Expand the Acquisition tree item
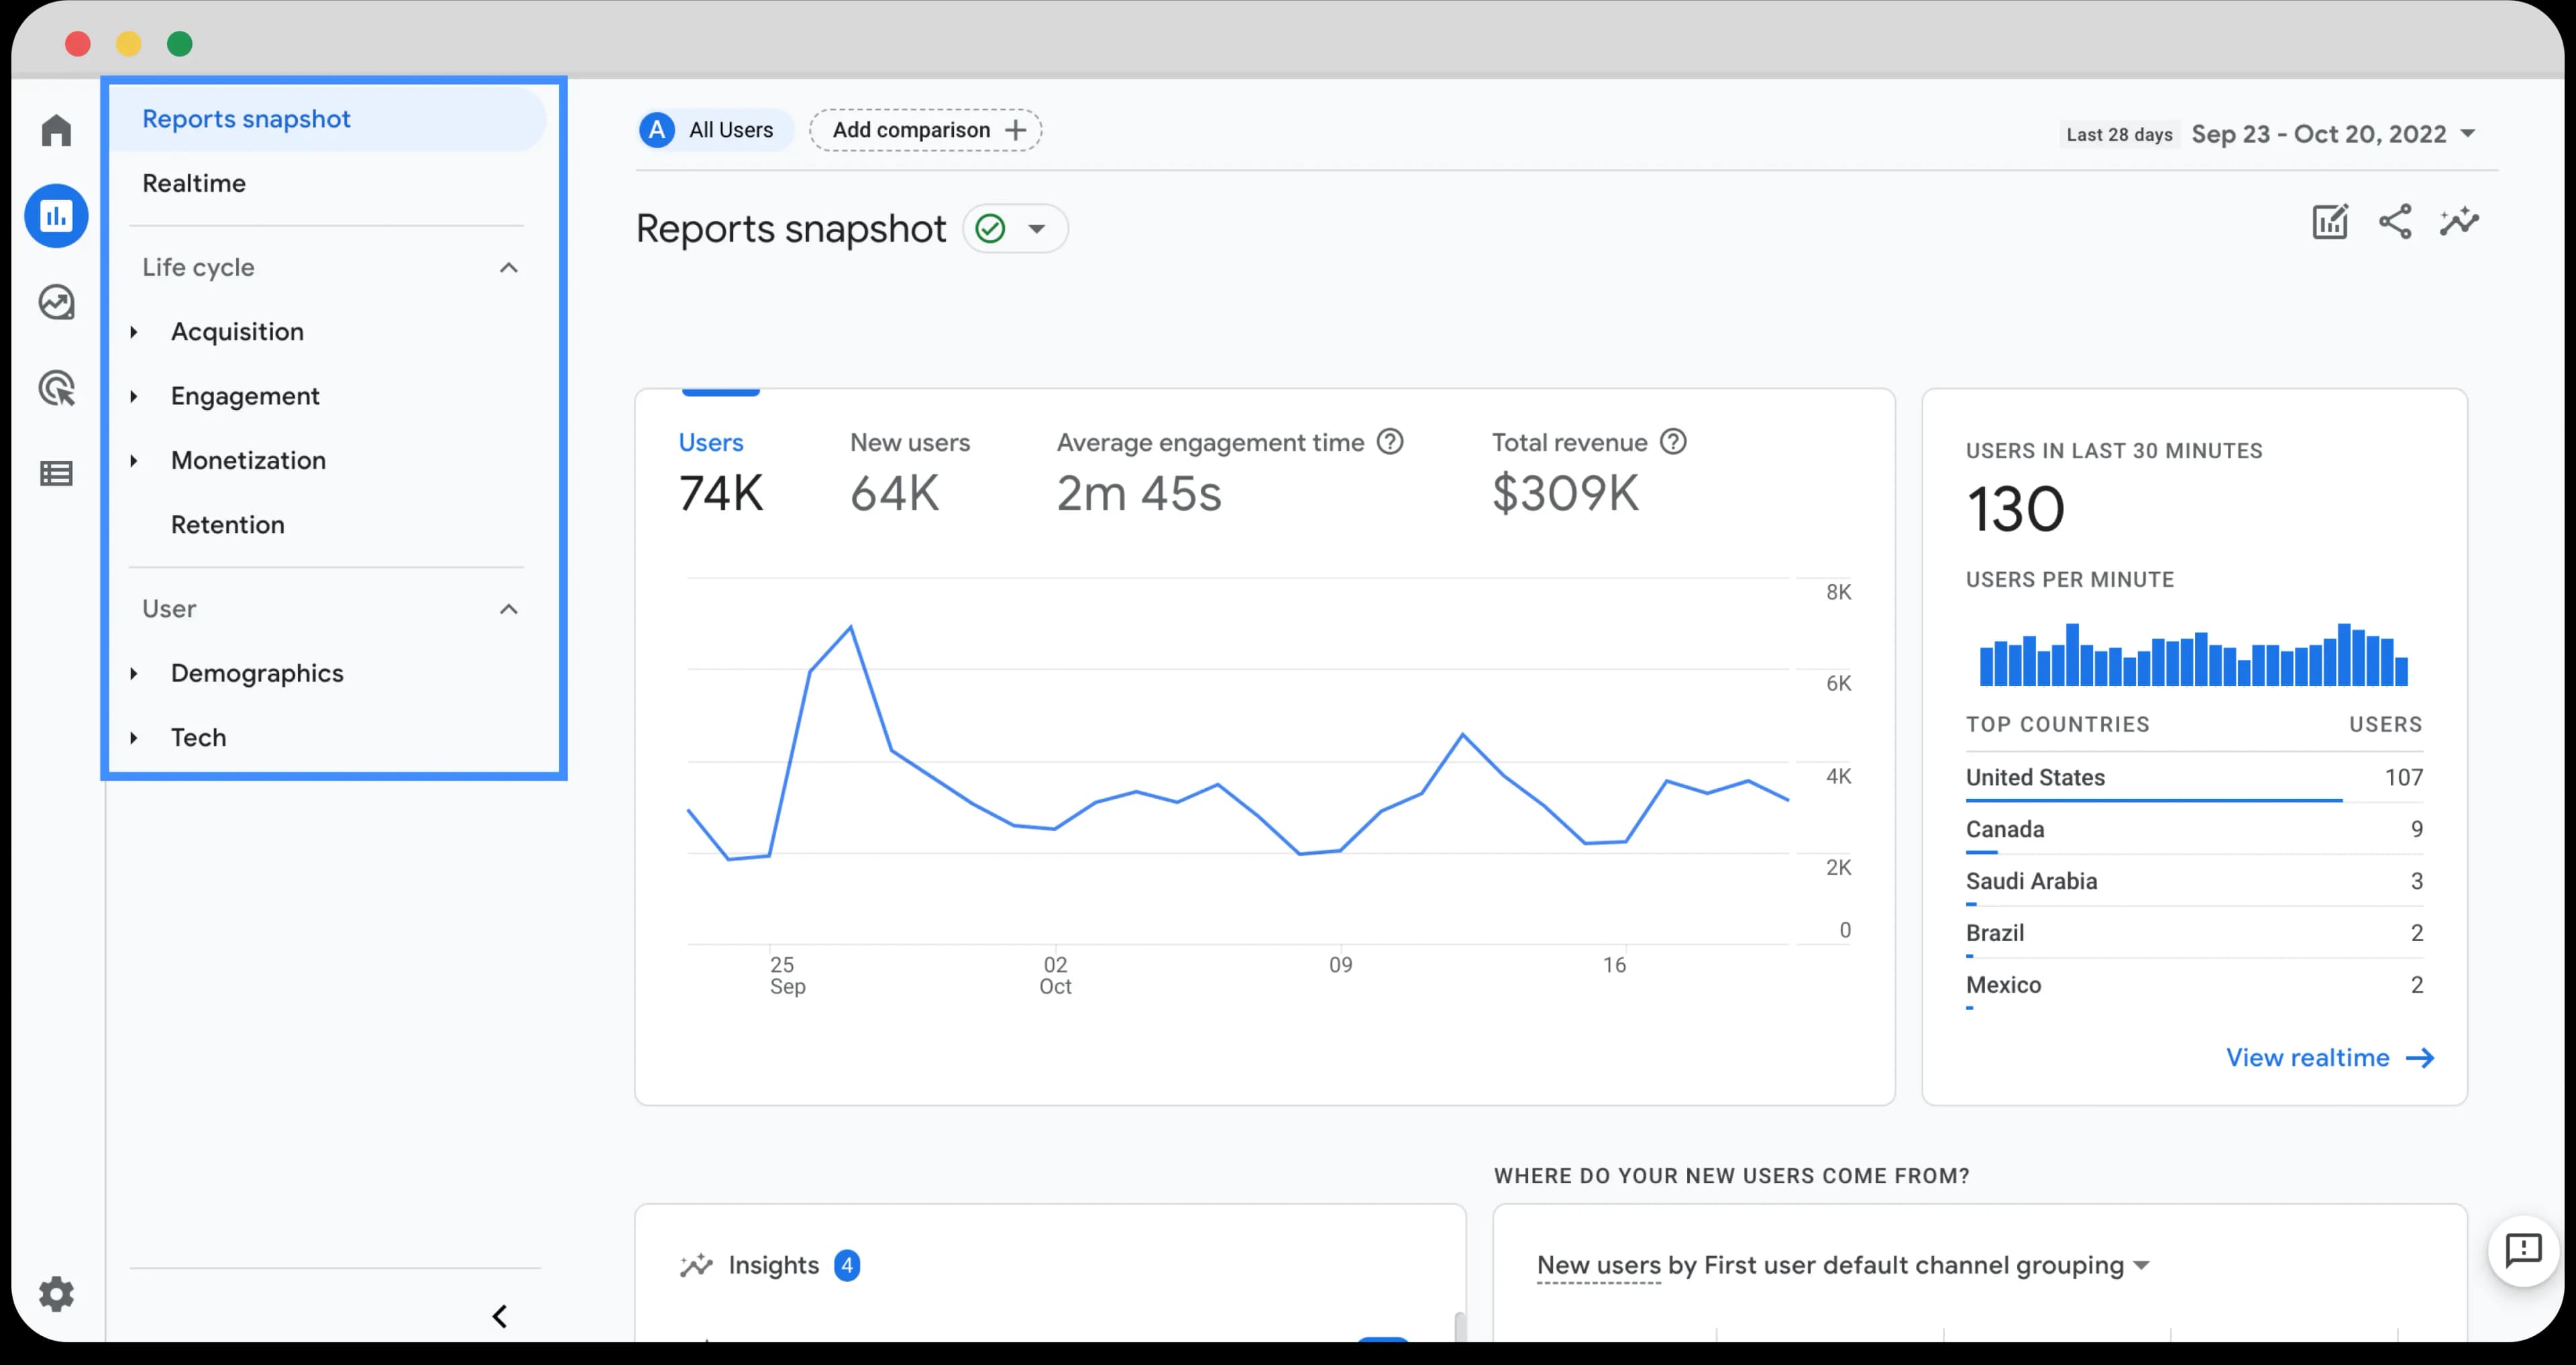This screenshot has width=2576, height=1365. point(134,332)
